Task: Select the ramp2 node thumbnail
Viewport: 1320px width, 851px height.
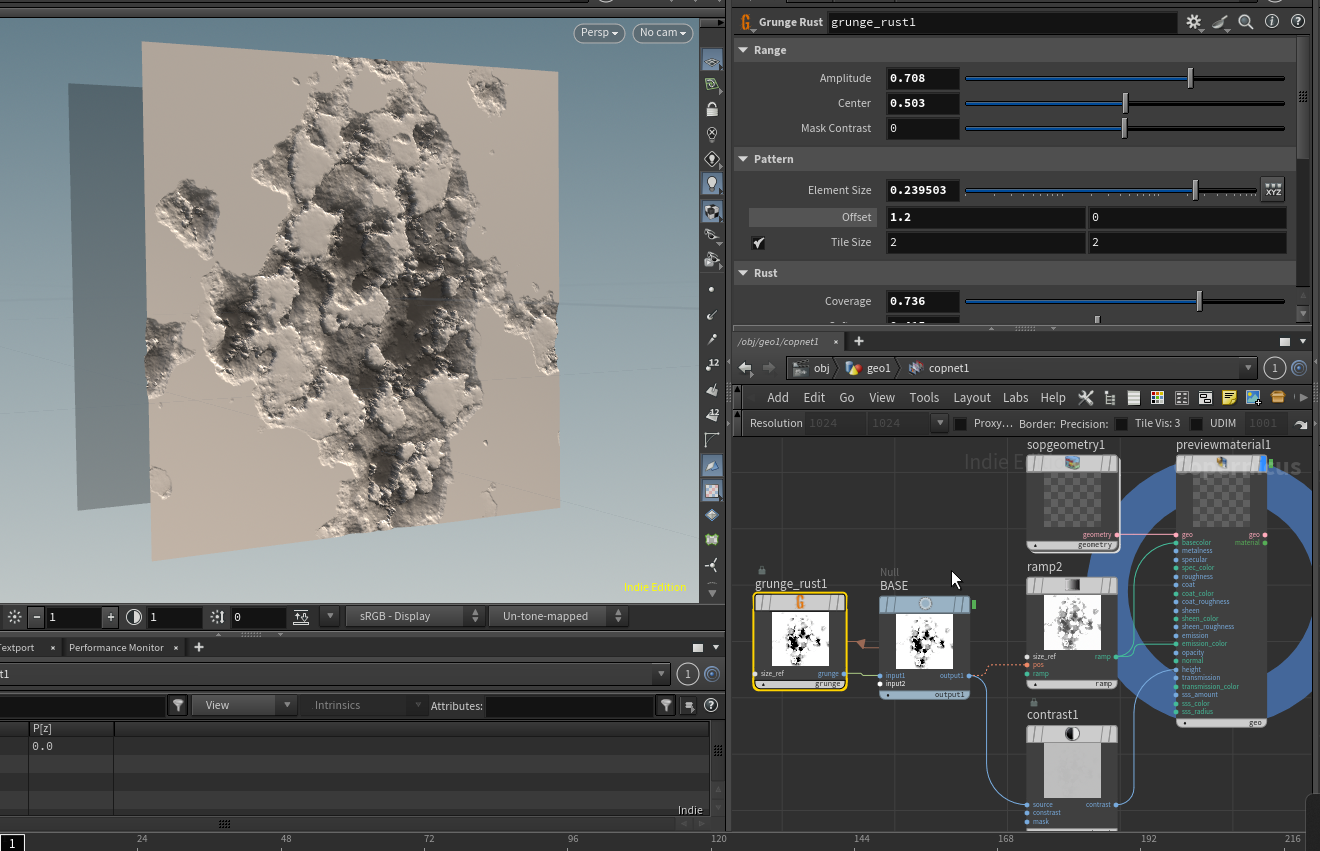Action: tap(1072, 622)
